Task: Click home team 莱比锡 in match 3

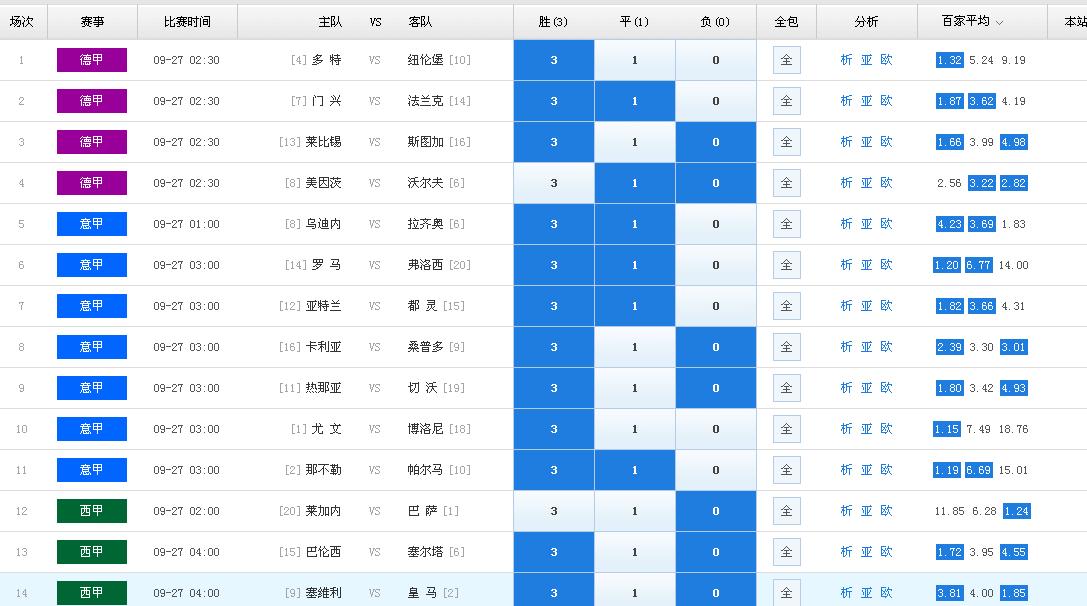Action: point(323,141)
